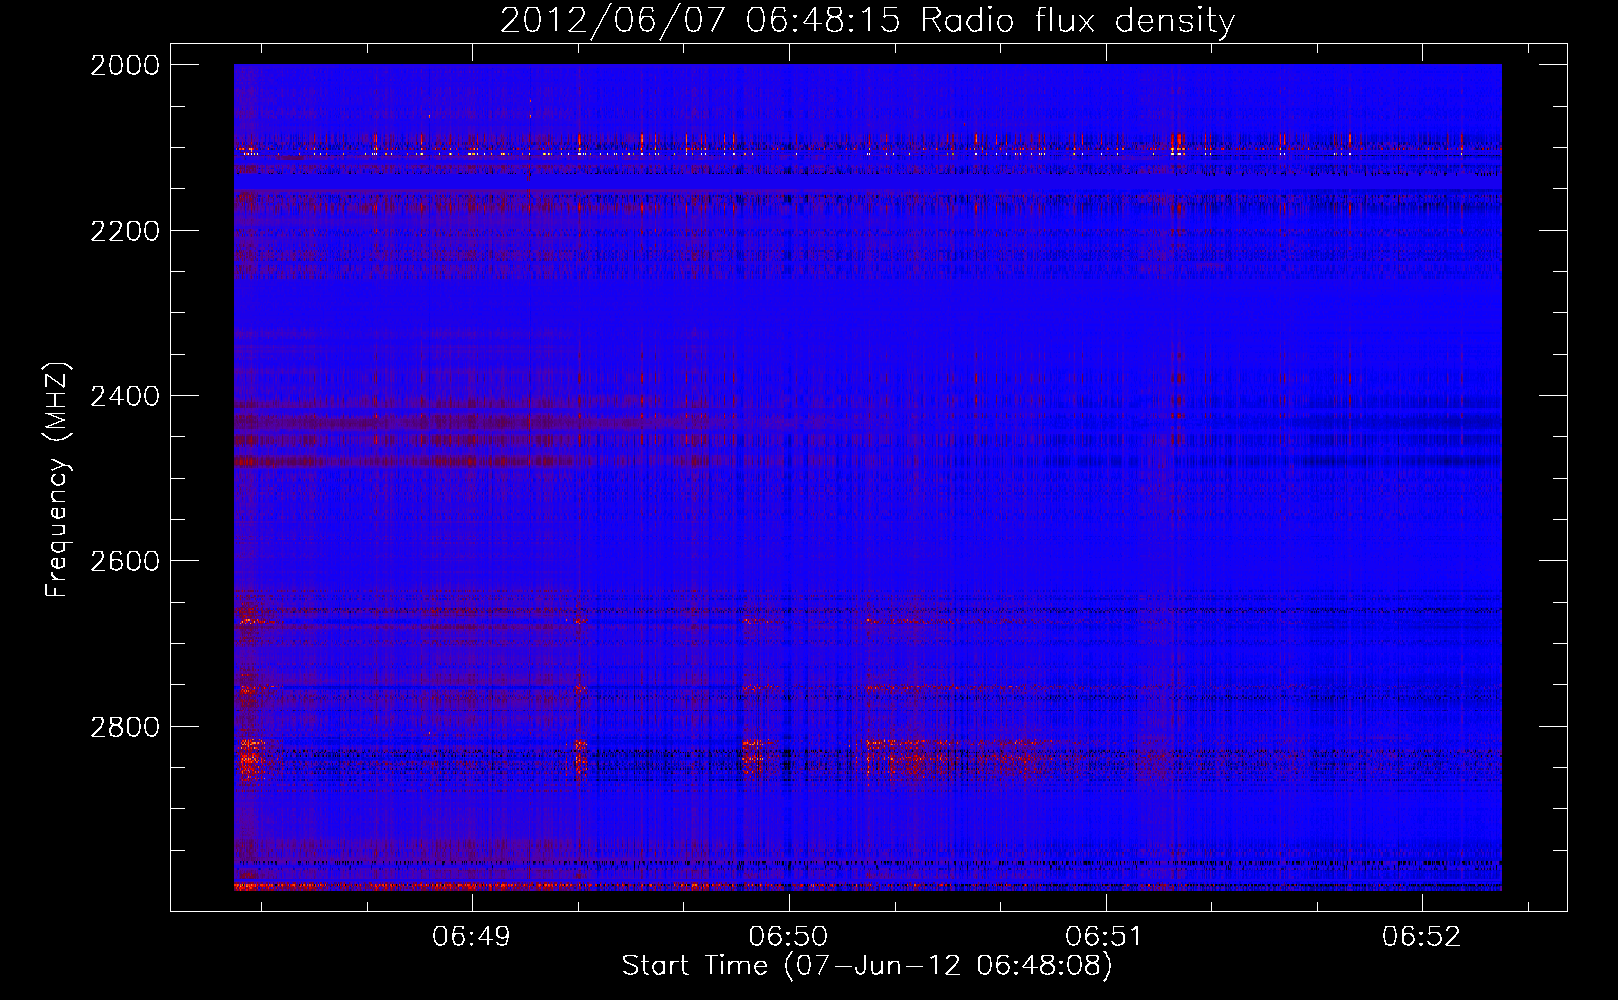The width and height of the screenshot is (1618, 1000).
Task: Click the 06:51 time tick label
Action: tap(1104, 936)
